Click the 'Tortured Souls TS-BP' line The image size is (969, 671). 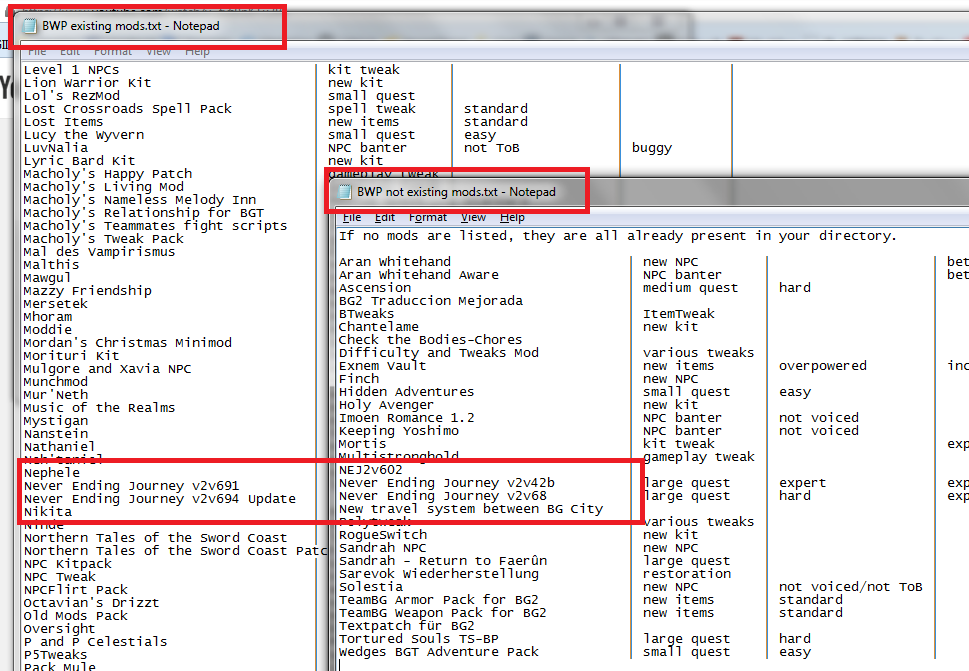[418, 639]
